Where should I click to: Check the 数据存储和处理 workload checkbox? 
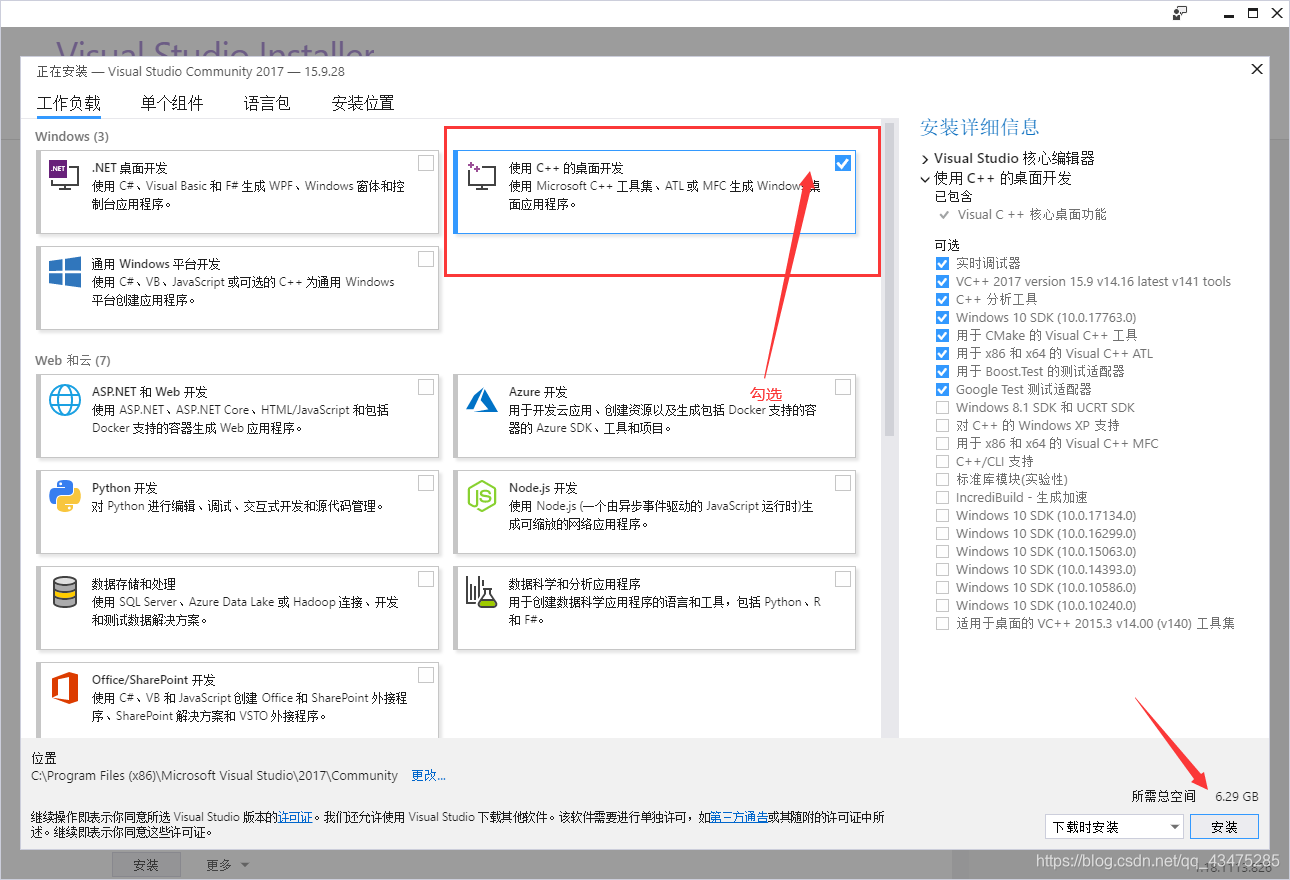[x=426, y=579]
